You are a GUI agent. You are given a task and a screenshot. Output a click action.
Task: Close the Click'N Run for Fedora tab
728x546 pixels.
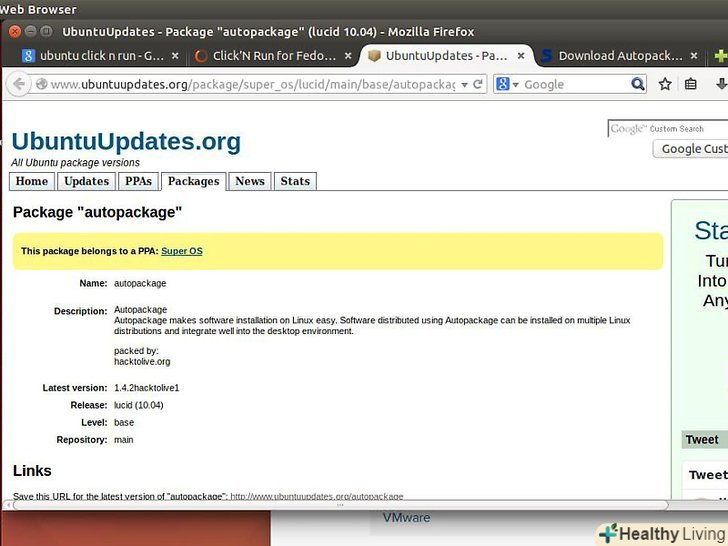click(348, 56)
